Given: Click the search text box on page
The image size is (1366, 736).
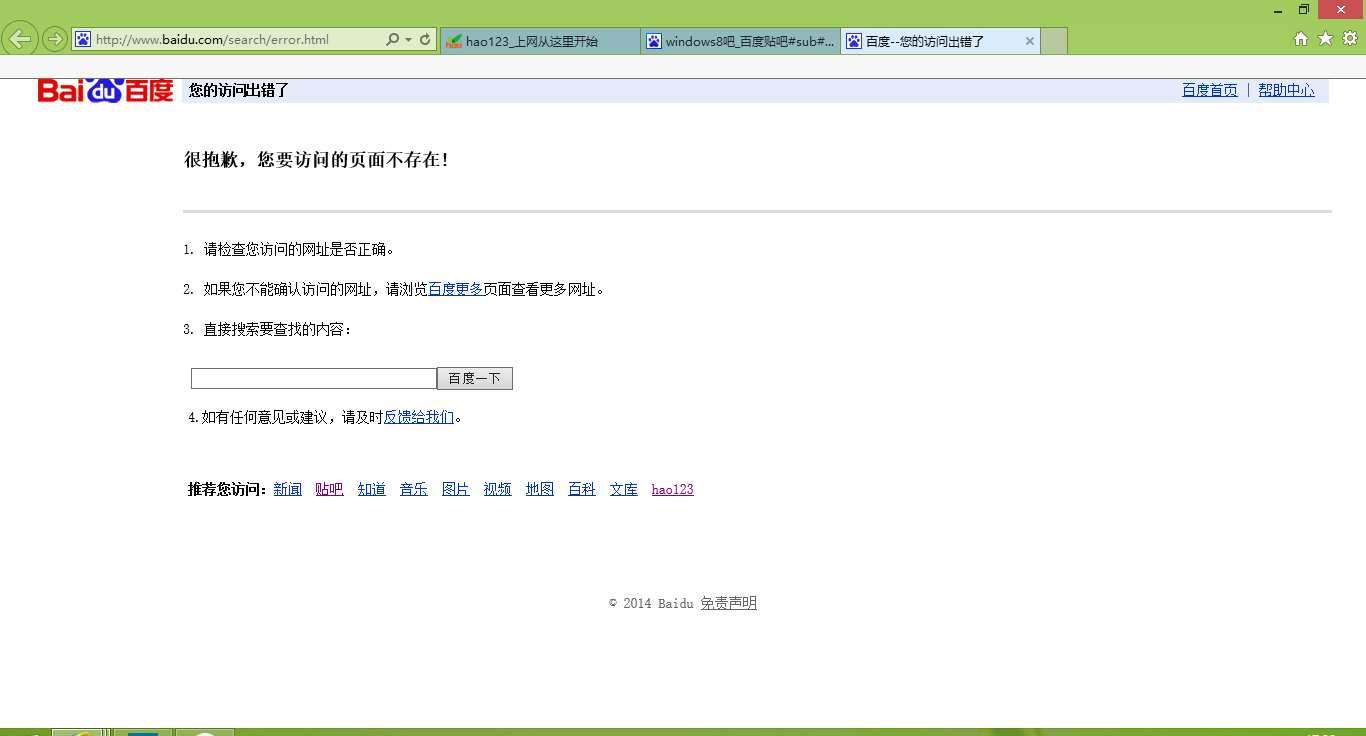Looking at the screenshot, I should pyautogui.click(x=314, y=378).
